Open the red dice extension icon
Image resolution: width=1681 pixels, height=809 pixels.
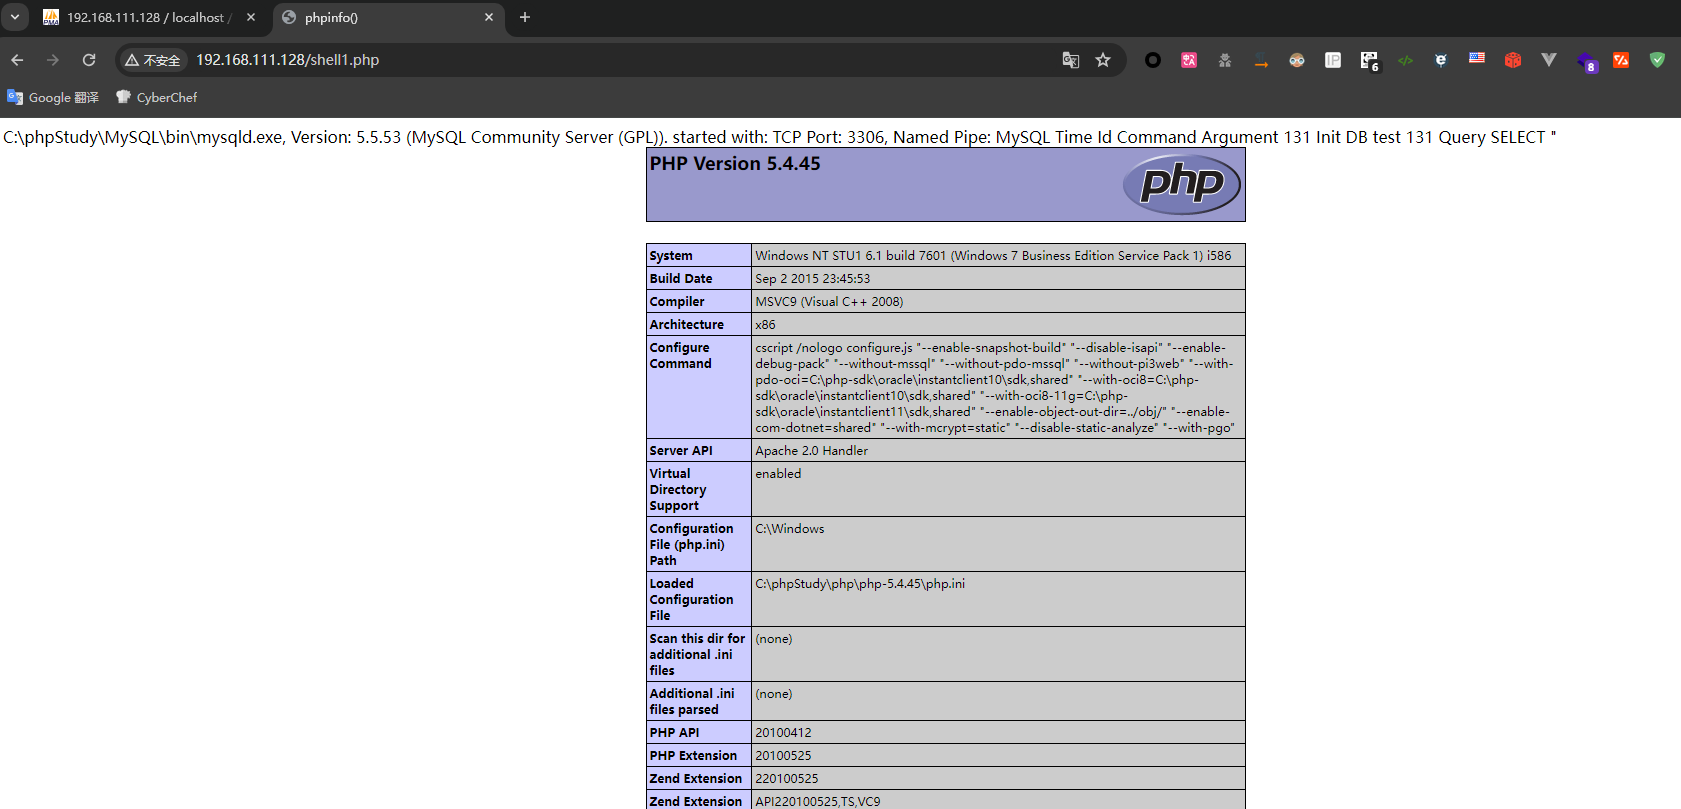(x=1513, y=60)
